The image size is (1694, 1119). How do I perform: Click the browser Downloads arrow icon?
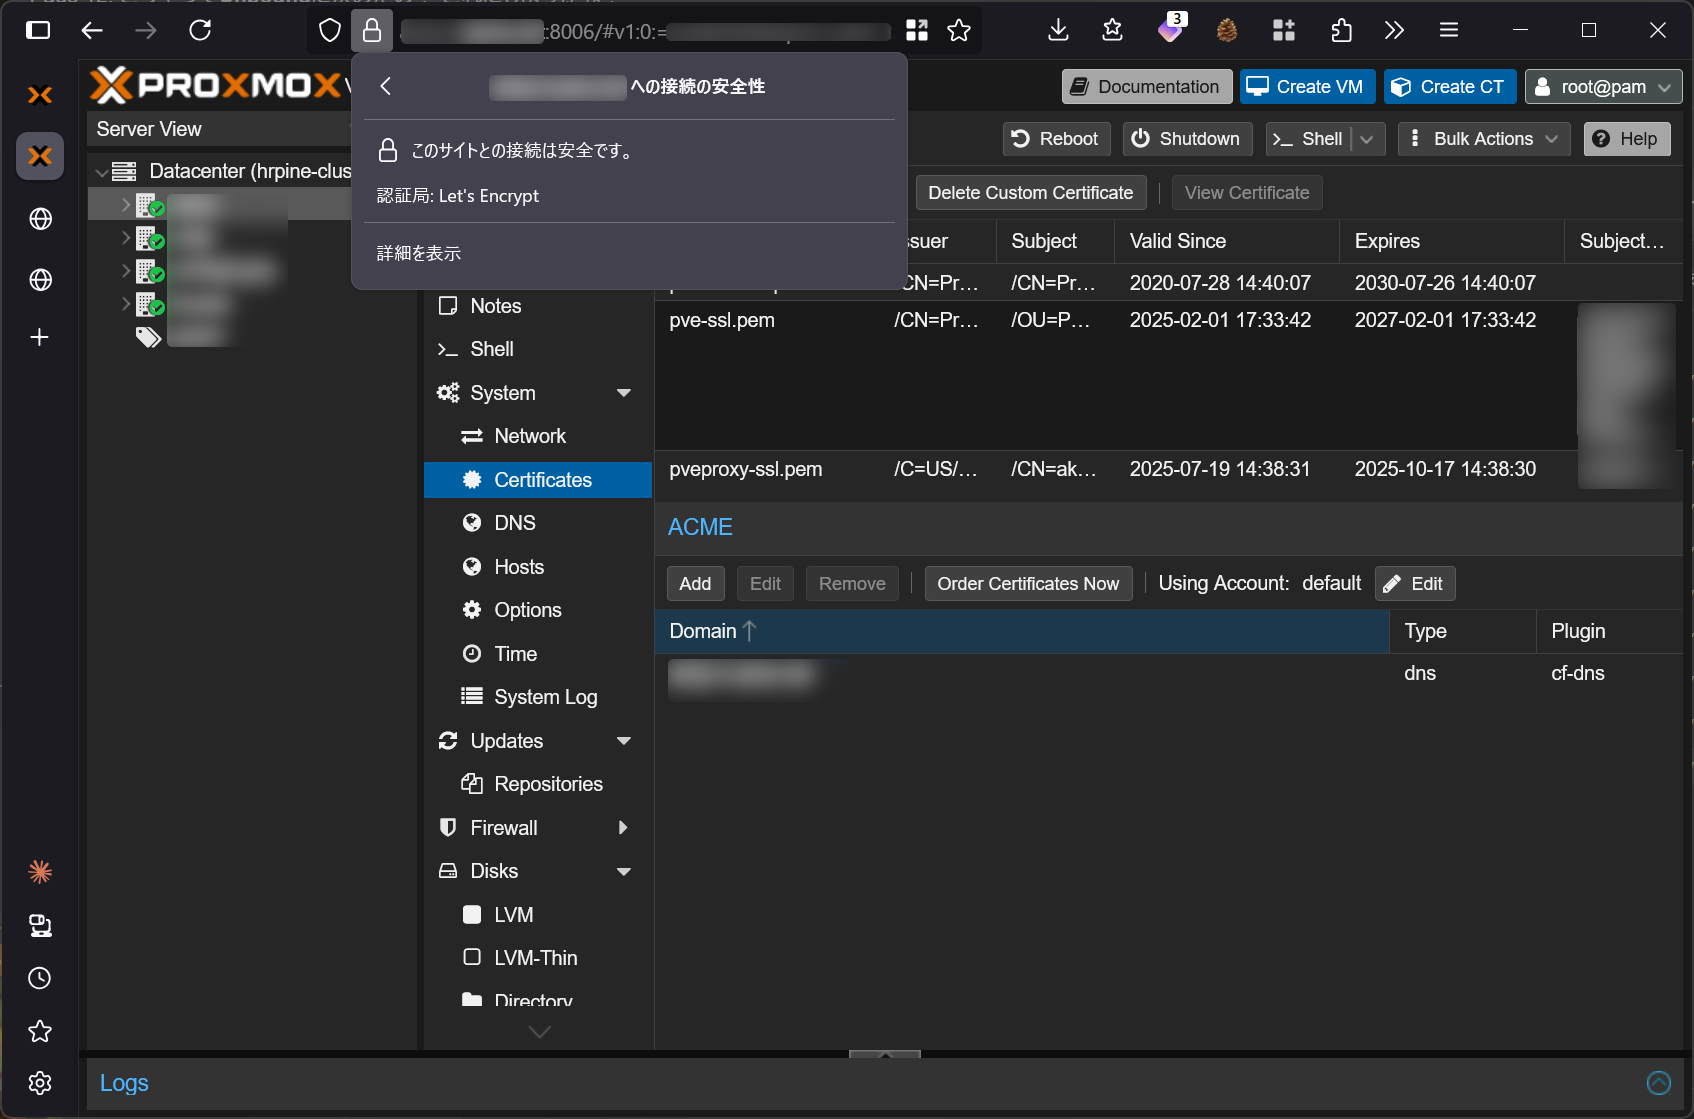click(1057, 30)
